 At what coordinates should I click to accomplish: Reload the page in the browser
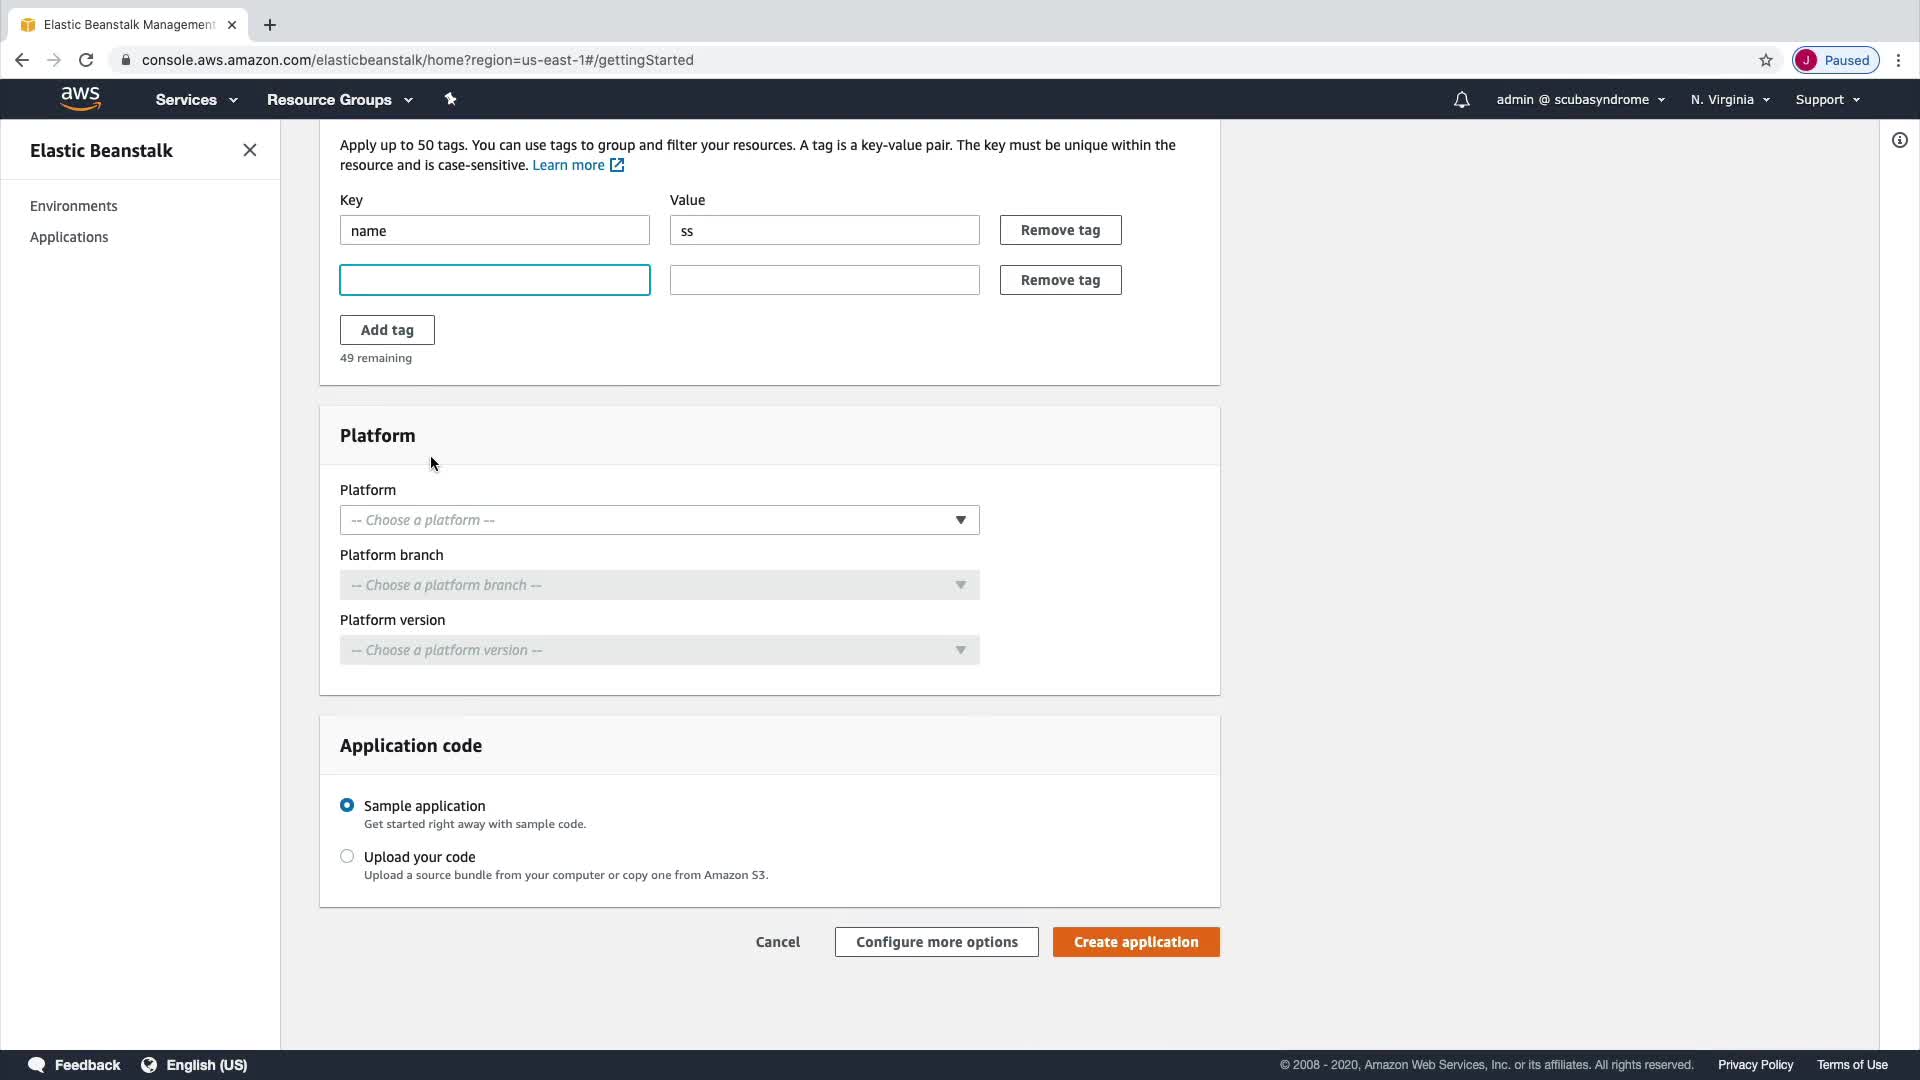(86, 60)
